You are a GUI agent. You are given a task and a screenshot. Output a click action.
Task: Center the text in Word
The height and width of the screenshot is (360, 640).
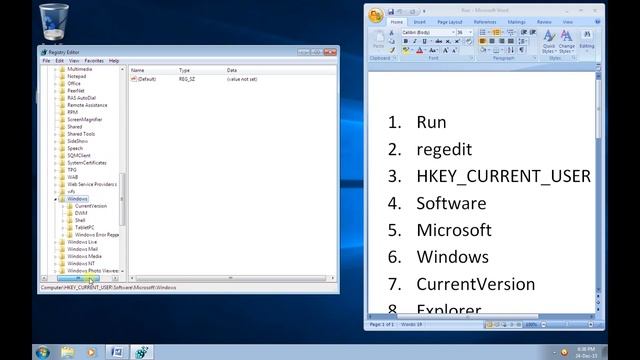(x=492, y=41)
